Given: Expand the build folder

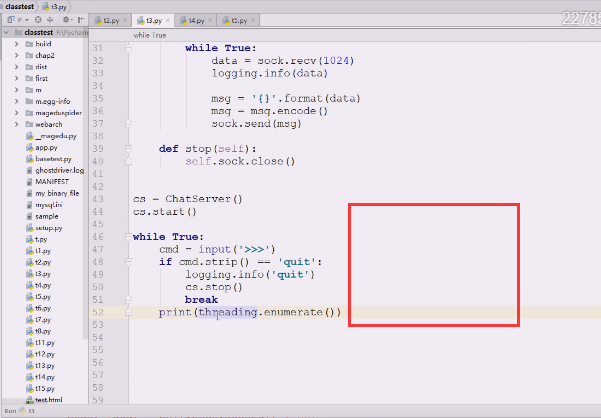Looking at the screenshot, I should pos(16,44).
